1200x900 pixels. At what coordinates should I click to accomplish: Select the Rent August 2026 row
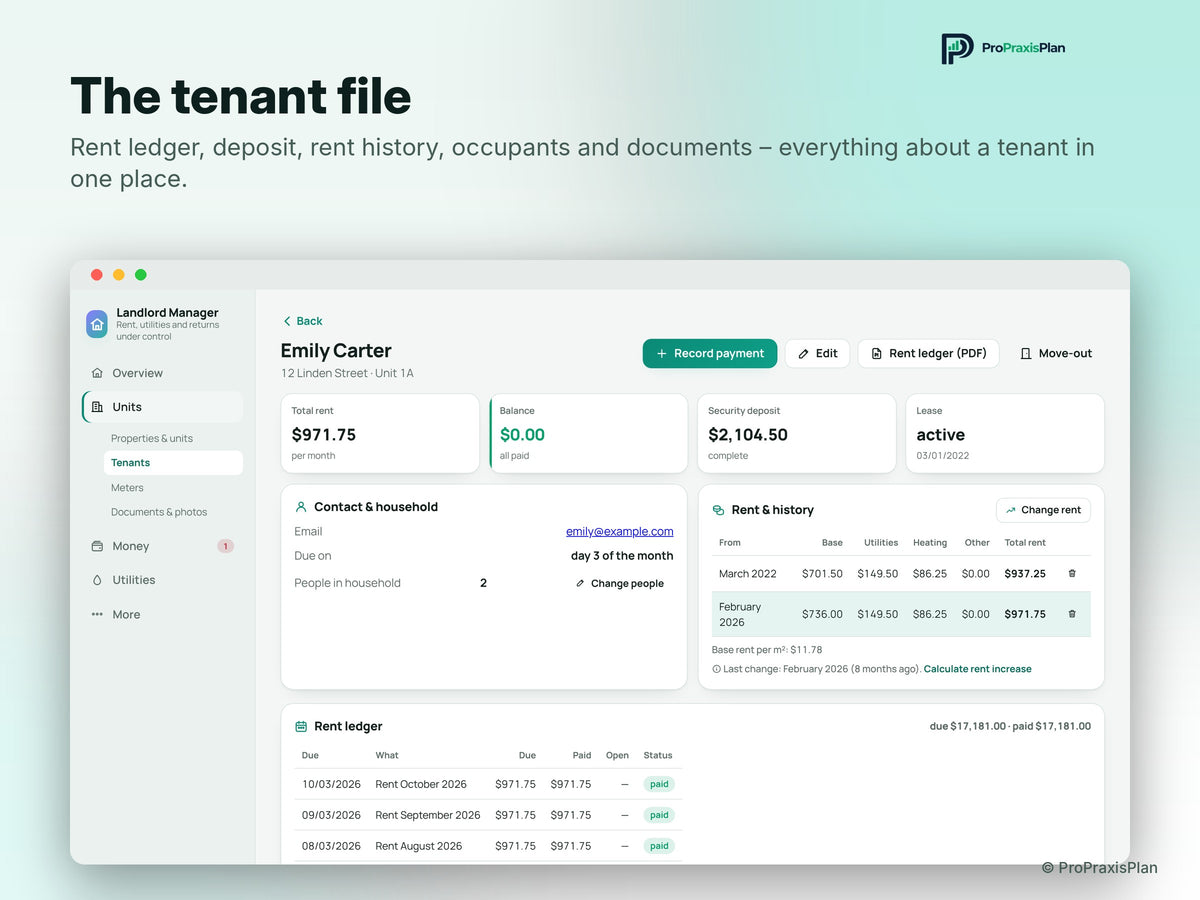pos(488,846)
